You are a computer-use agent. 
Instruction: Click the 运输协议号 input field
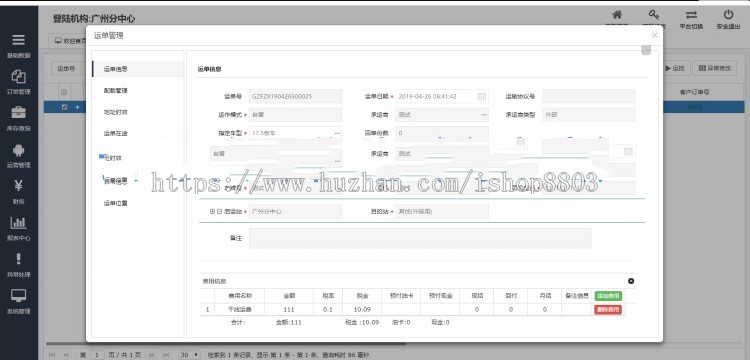coord(589,97)
